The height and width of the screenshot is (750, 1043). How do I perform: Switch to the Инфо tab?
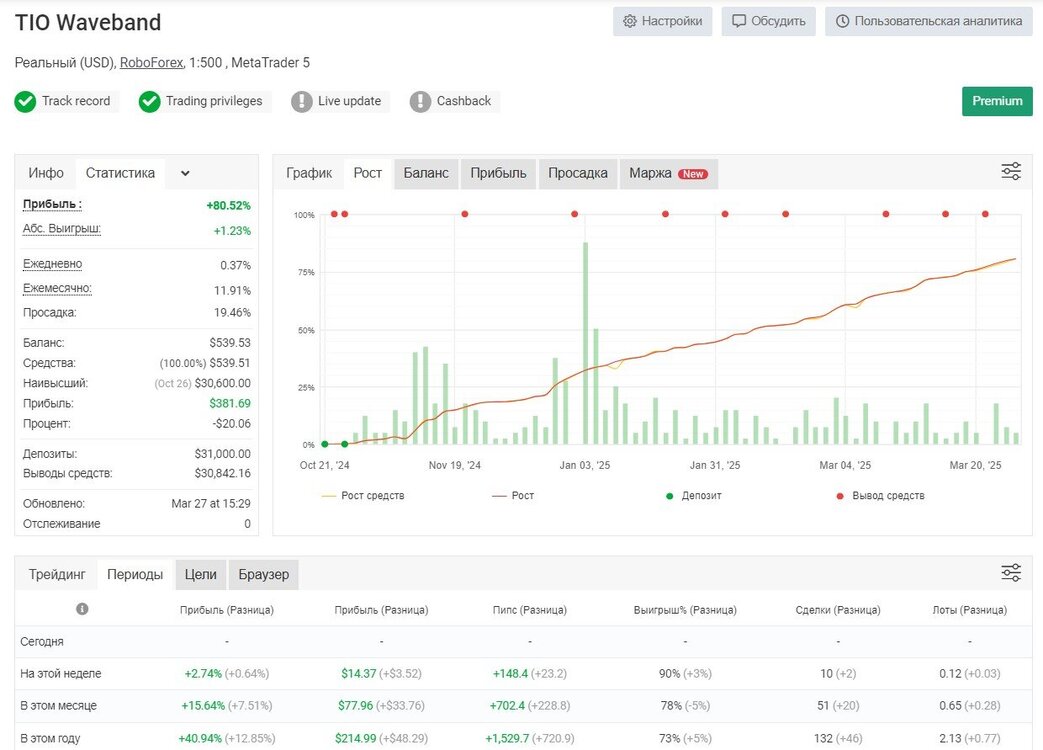[46, 173]
